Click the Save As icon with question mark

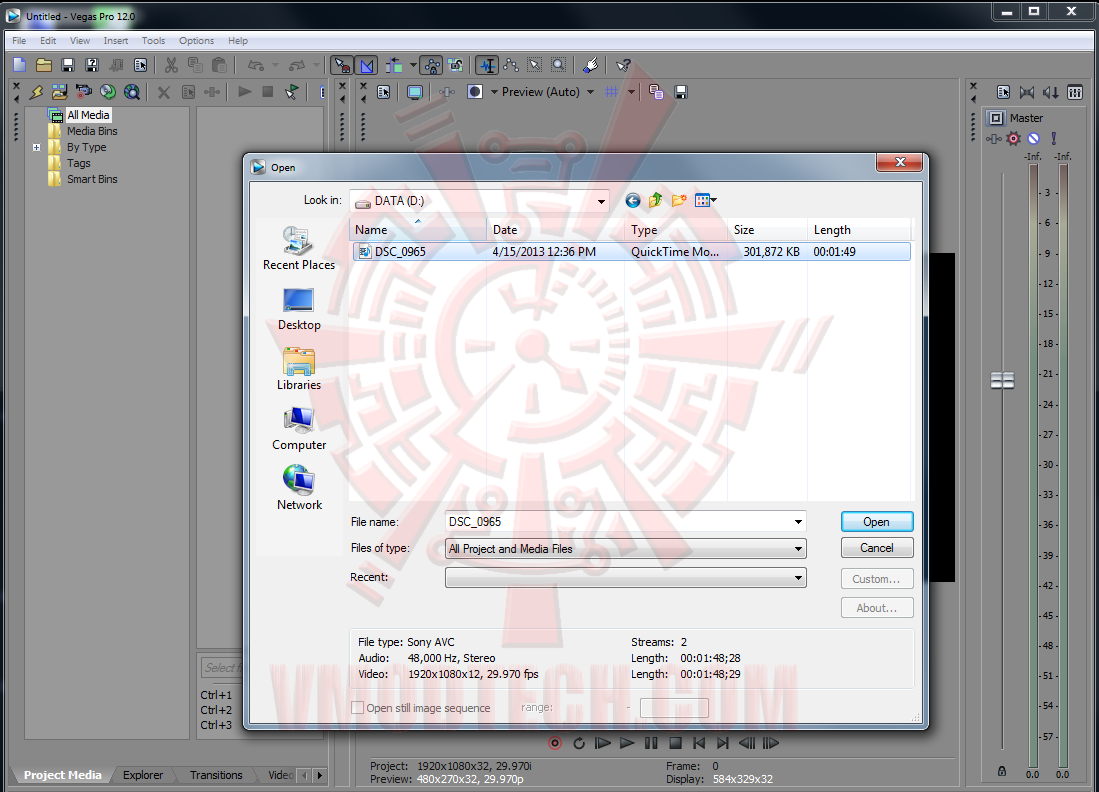(92, 65)
